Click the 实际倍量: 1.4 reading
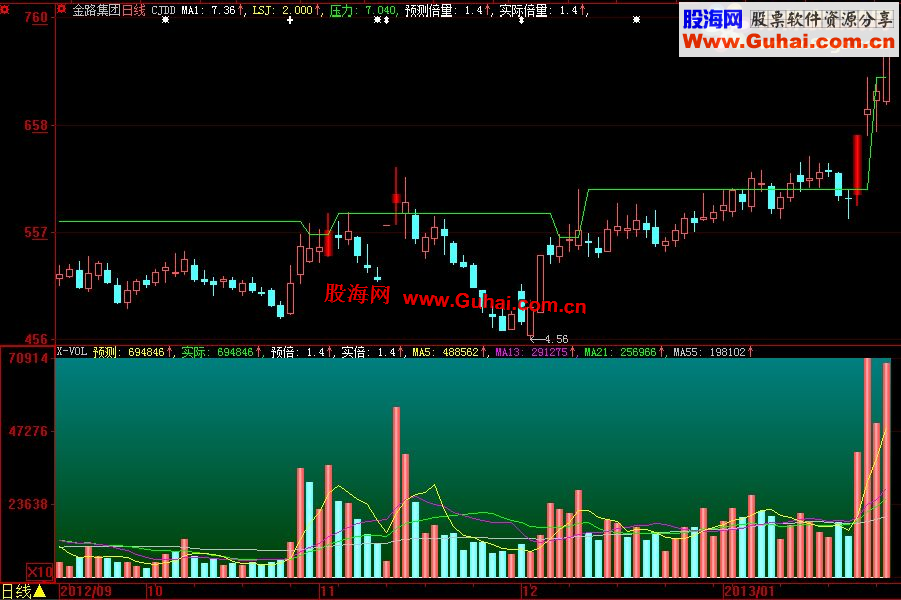The image size is (901, 600). (x=542, y=10)
